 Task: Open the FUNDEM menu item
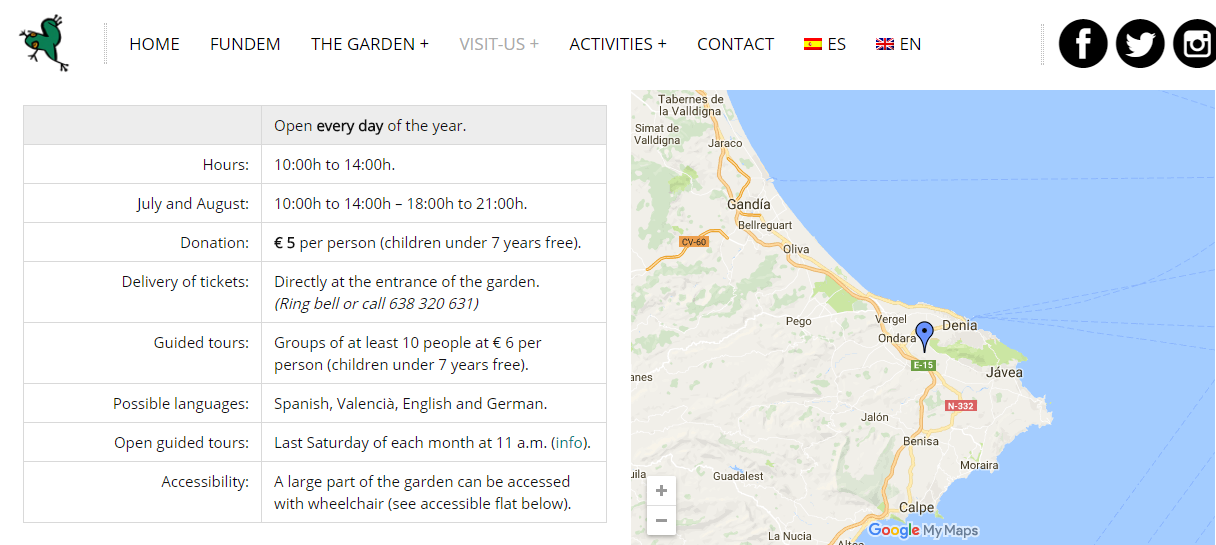click(x=245, y=44)
